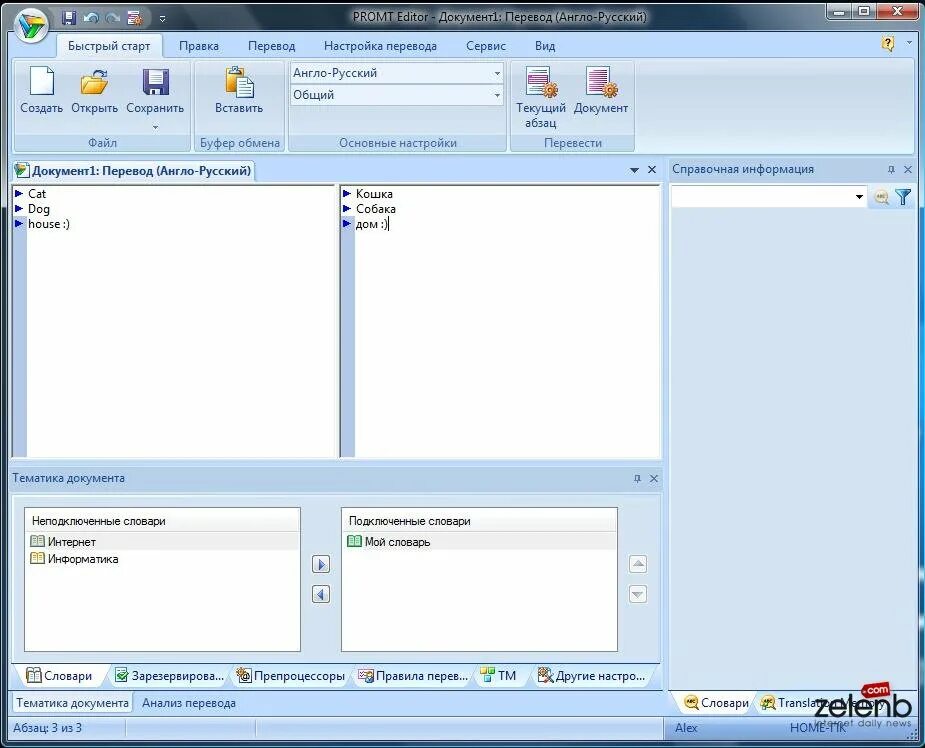Click the source word house :)
Image resolution: width=925 pixels, height=748 pixels.
tap(48, 224)
